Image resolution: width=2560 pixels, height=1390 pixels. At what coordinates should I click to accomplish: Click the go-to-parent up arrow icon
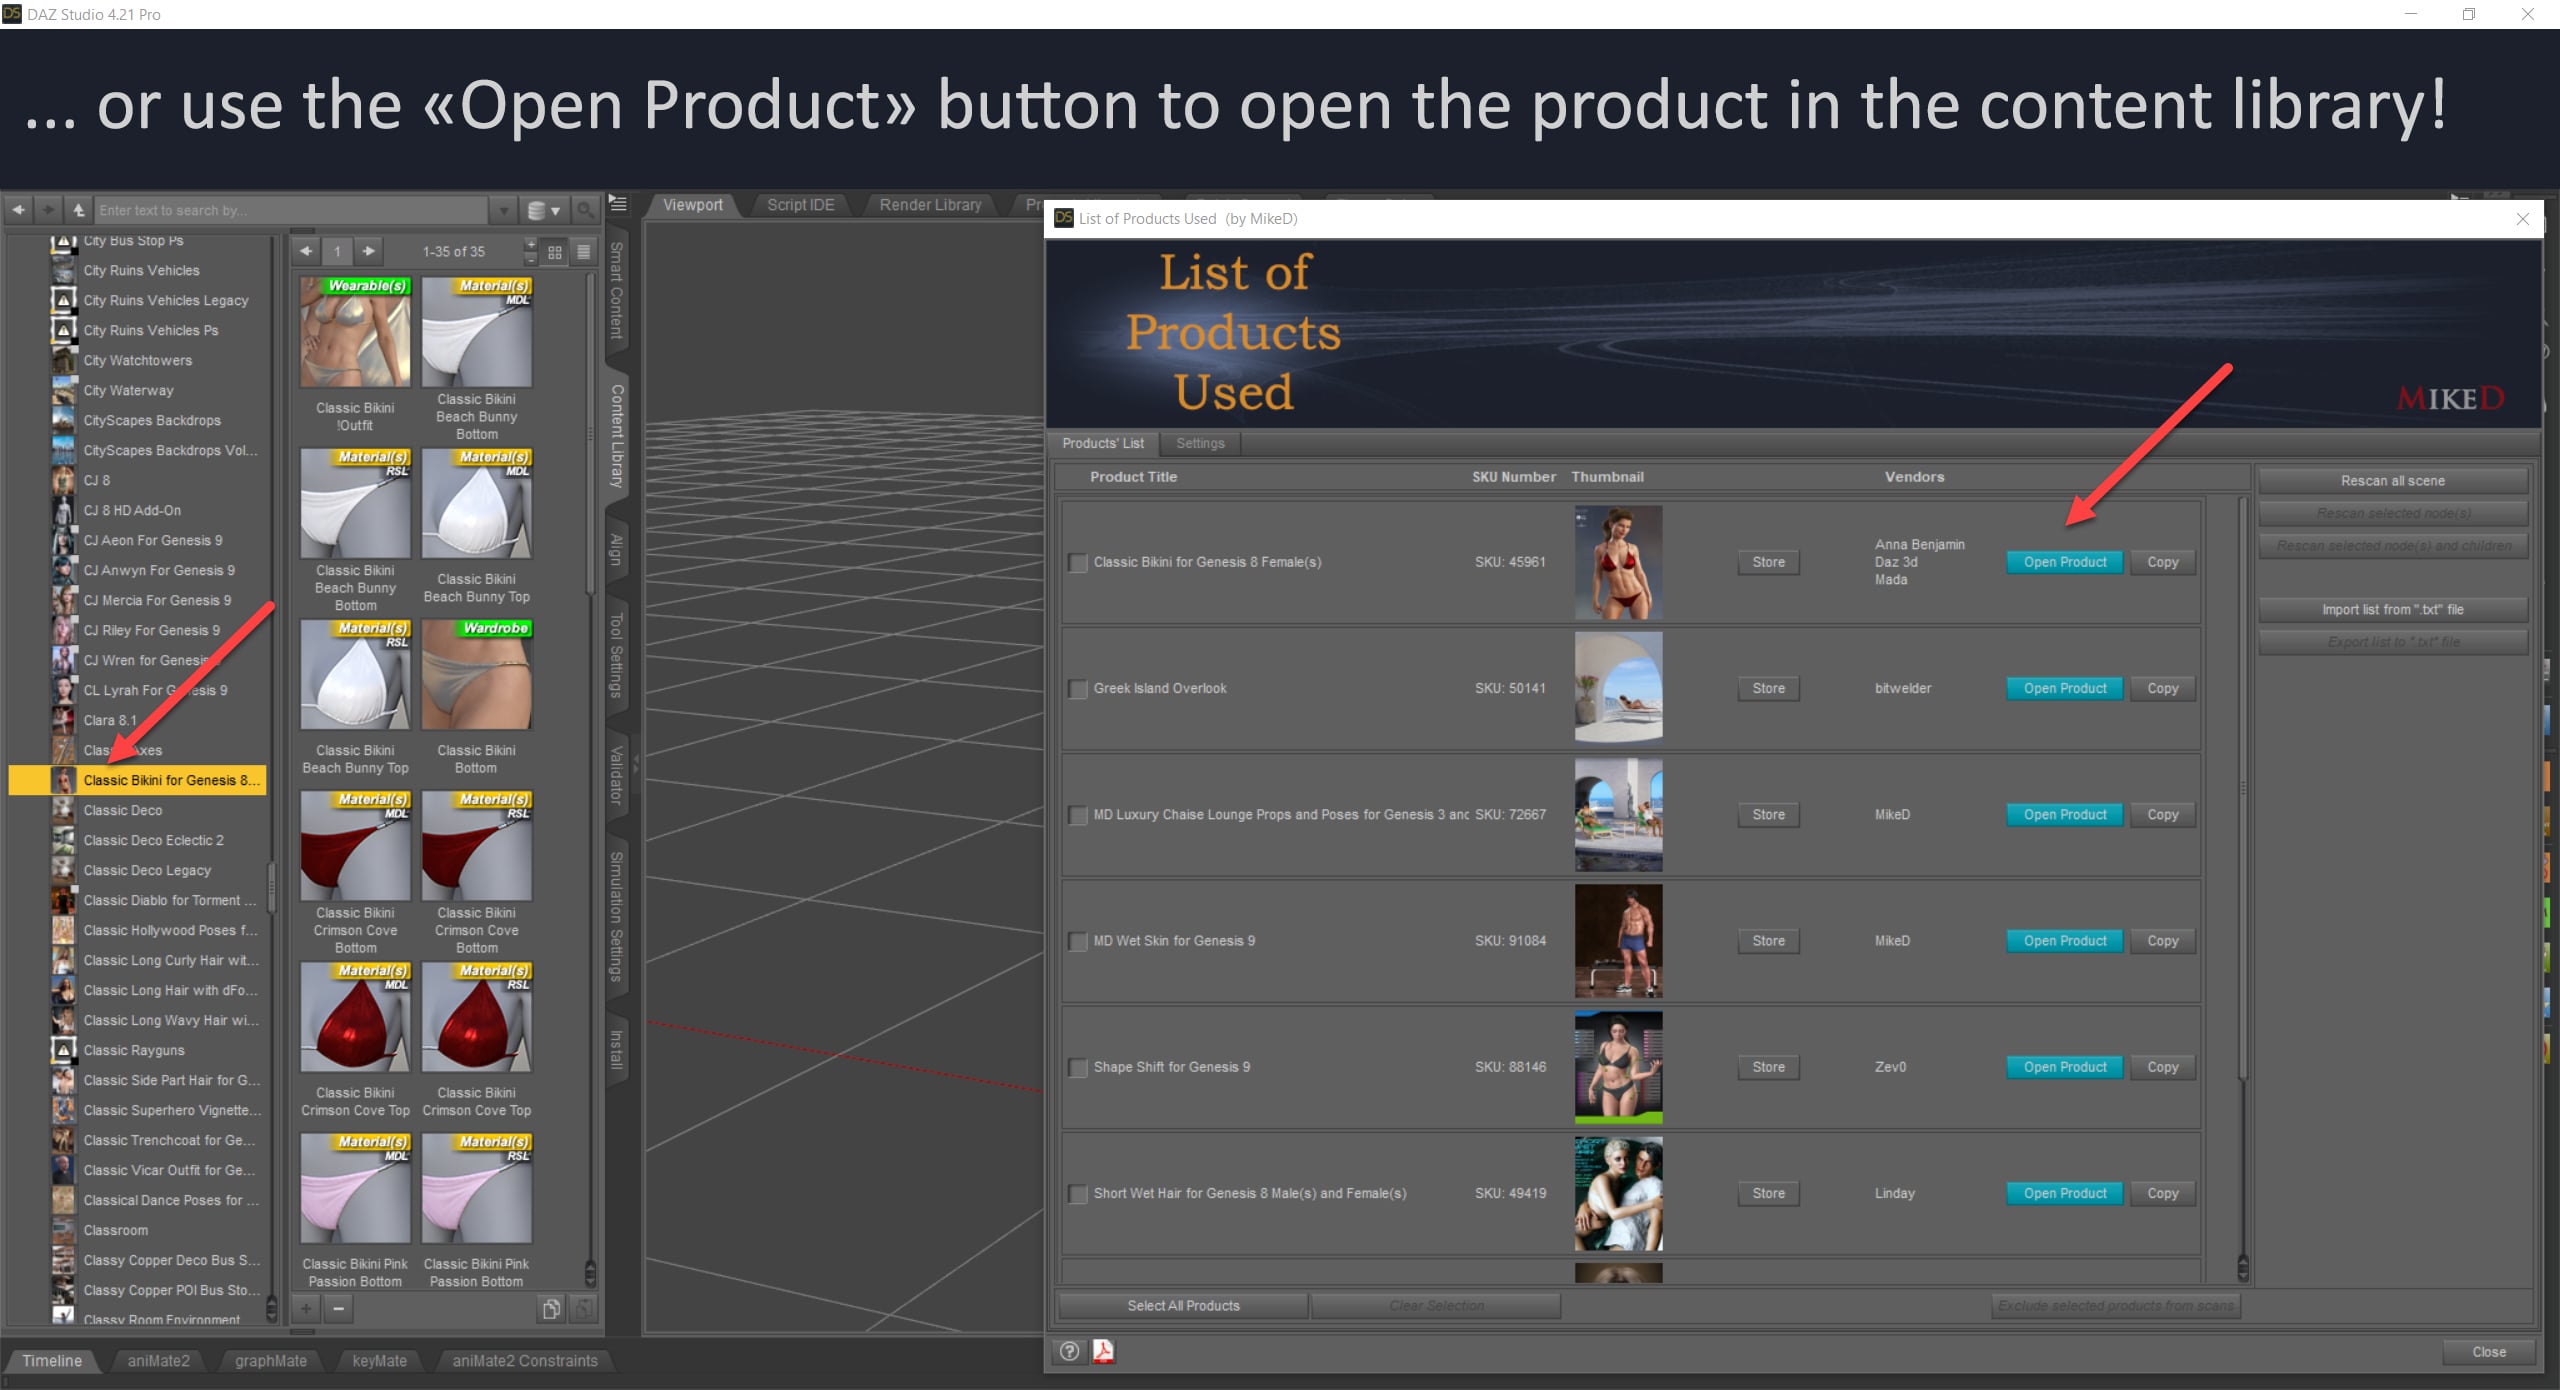coord(78,210)
